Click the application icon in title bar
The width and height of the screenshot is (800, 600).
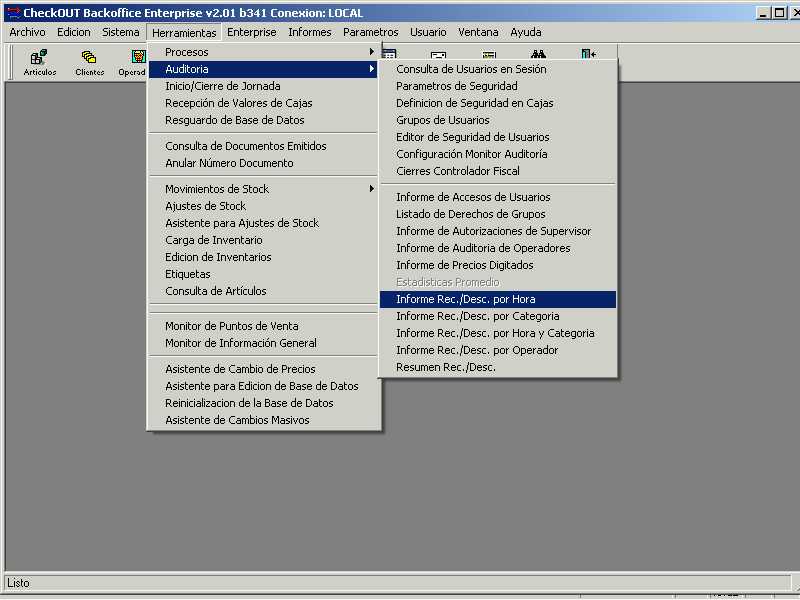[x=13, y=12]
